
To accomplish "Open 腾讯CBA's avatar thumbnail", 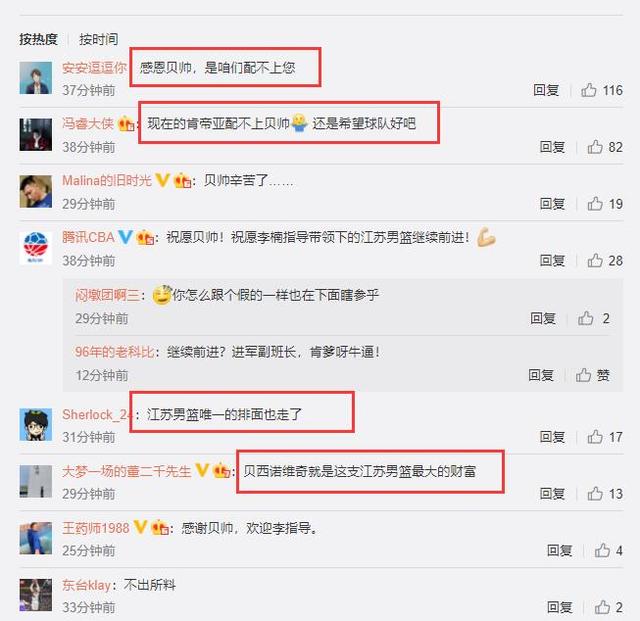I will coord(36,248).
